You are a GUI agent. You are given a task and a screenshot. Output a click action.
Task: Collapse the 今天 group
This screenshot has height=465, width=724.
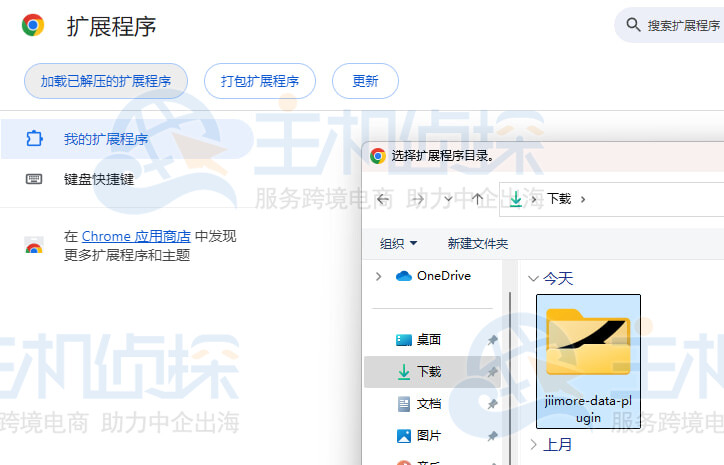533,279
